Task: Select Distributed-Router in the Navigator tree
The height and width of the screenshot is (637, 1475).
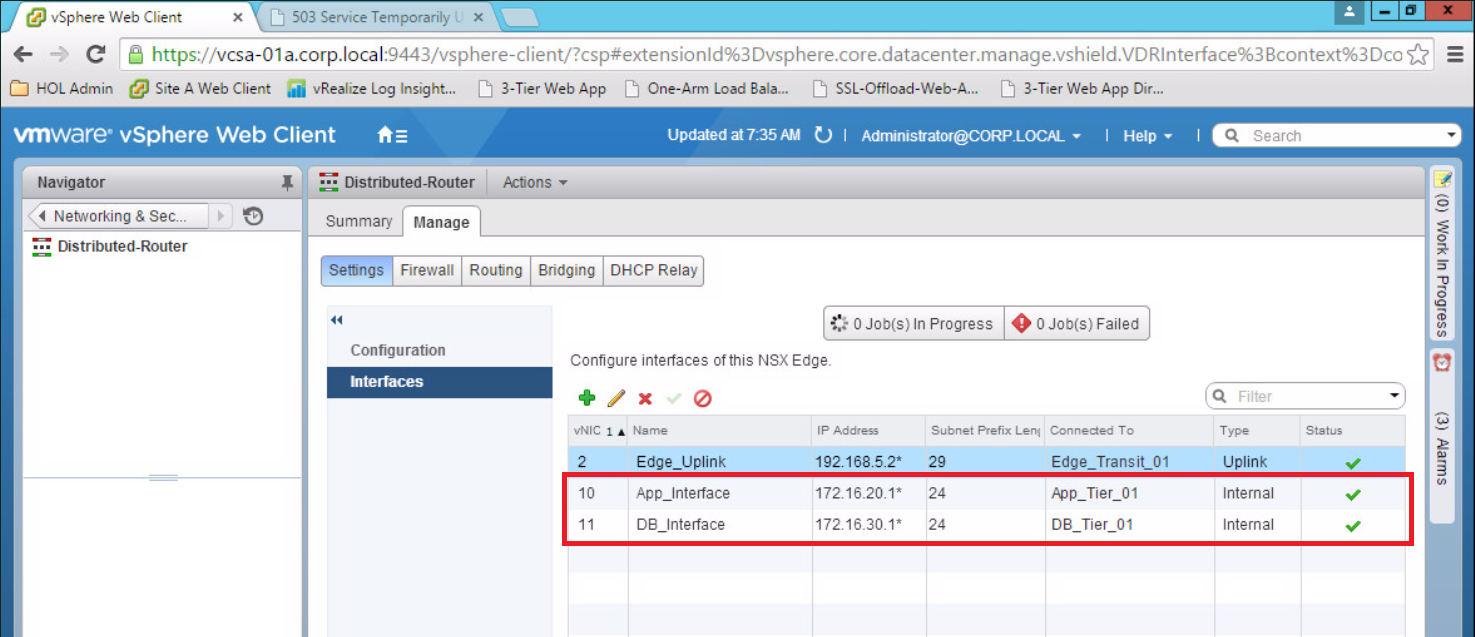Action: pos(122,246)
